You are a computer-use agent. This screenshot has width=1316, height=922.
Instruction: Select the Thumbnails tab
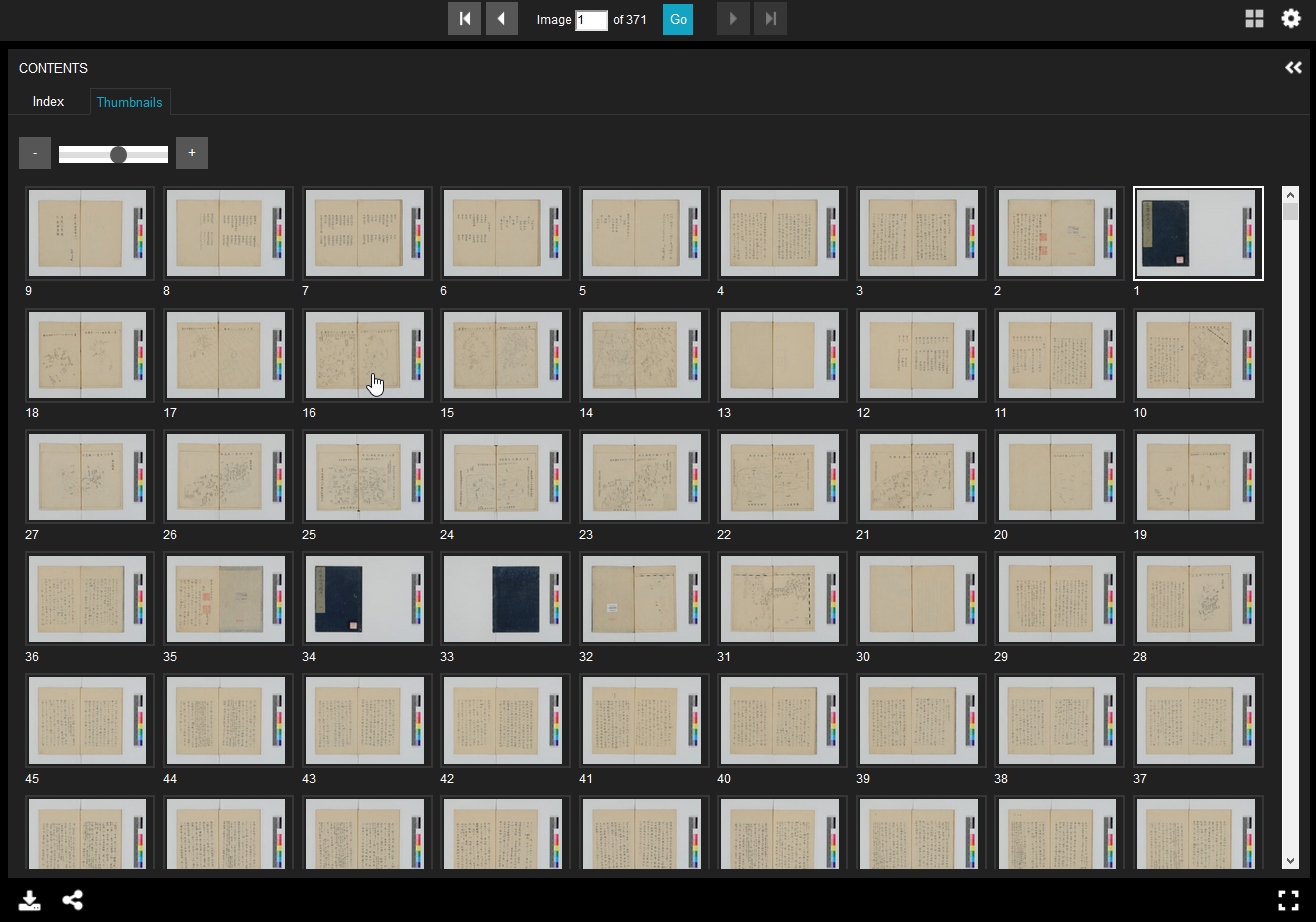pyautogui.click(x=129, y=102)
